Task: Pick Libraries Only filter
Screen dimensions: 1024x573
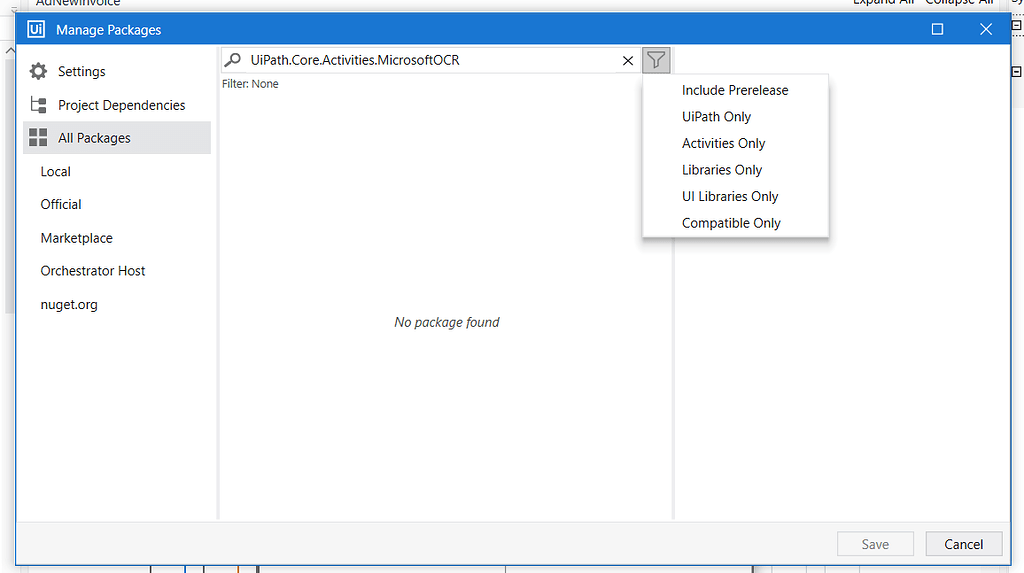Action: coord(735,170)
